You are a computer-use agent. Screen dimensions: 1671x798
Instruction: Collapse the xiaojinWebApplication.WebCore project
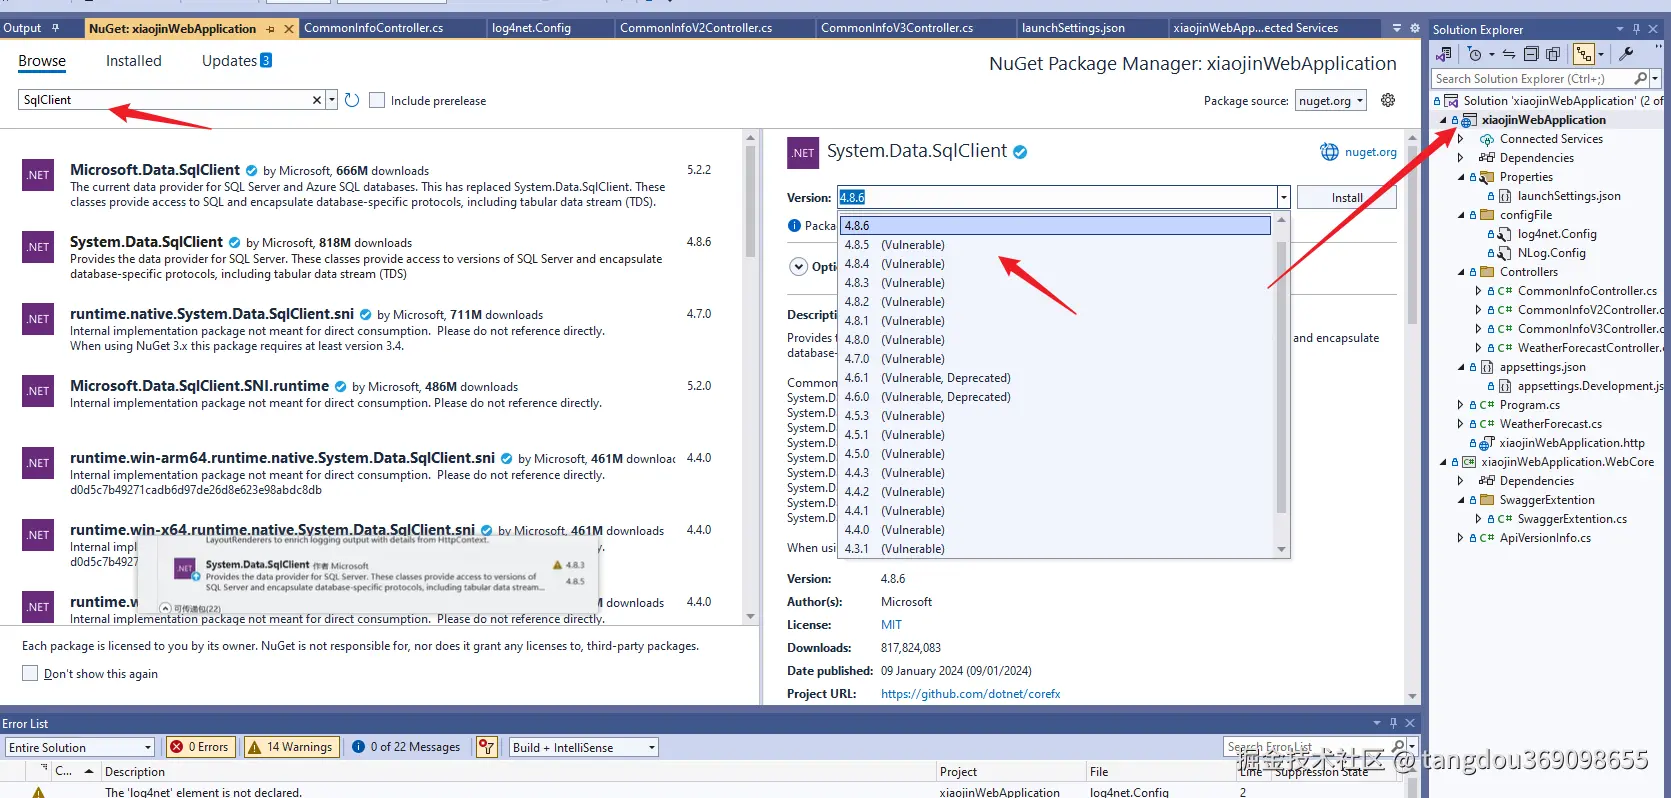(x=1443, y=462)
